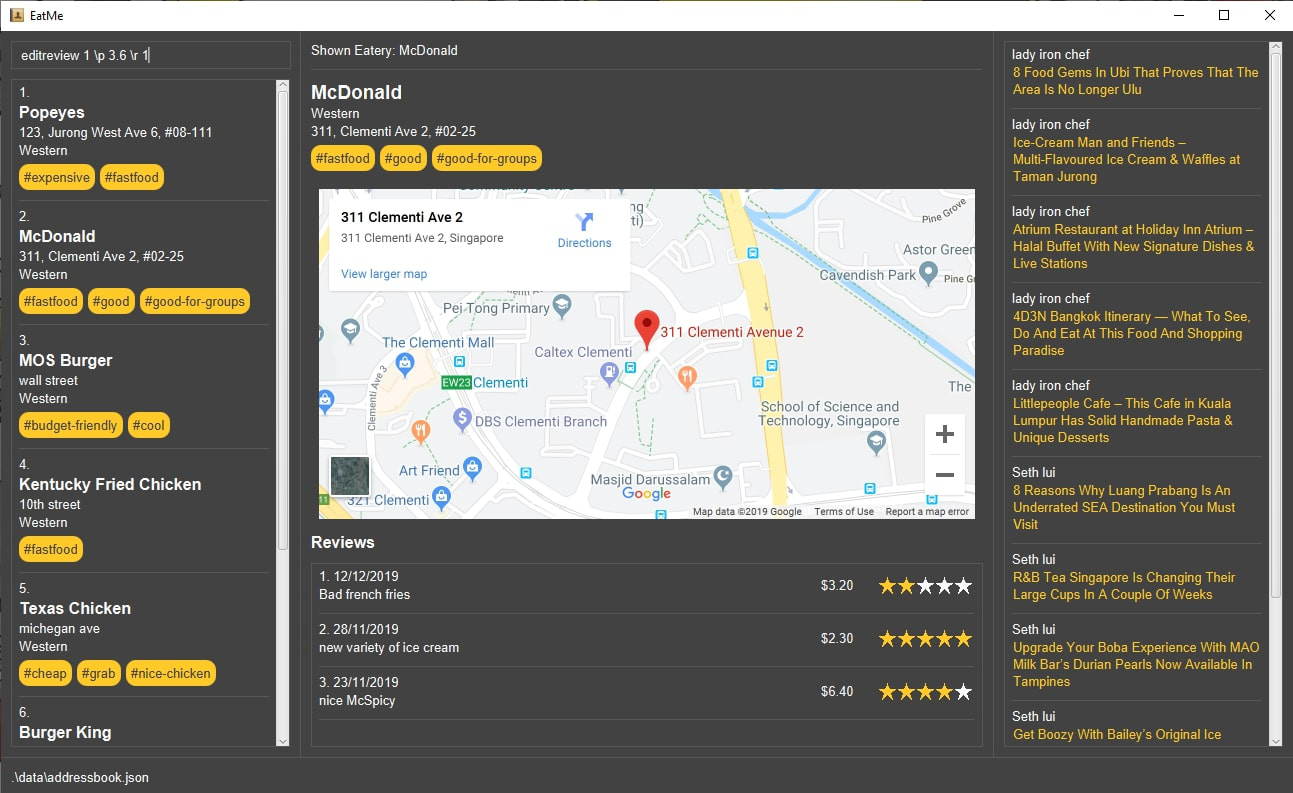
Task: Open Ice-Cream Man and Friends article
Action: pos(1126,159)
